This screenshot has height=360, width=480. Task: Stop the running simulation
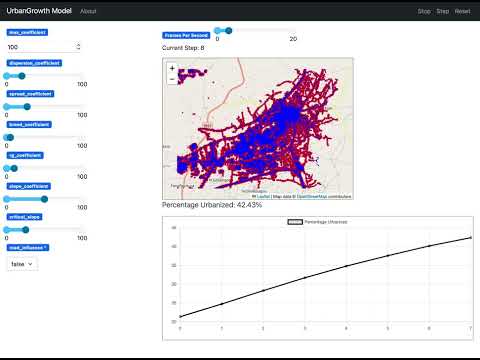[424, 11]
